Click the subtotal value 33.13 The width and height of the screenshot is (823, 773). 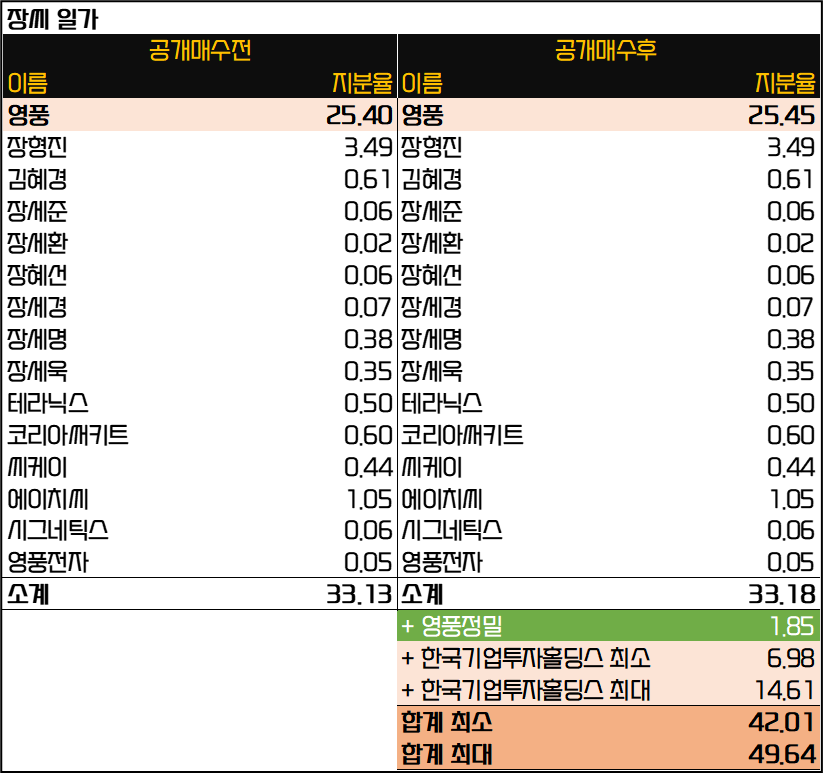[x=359, y=595]
